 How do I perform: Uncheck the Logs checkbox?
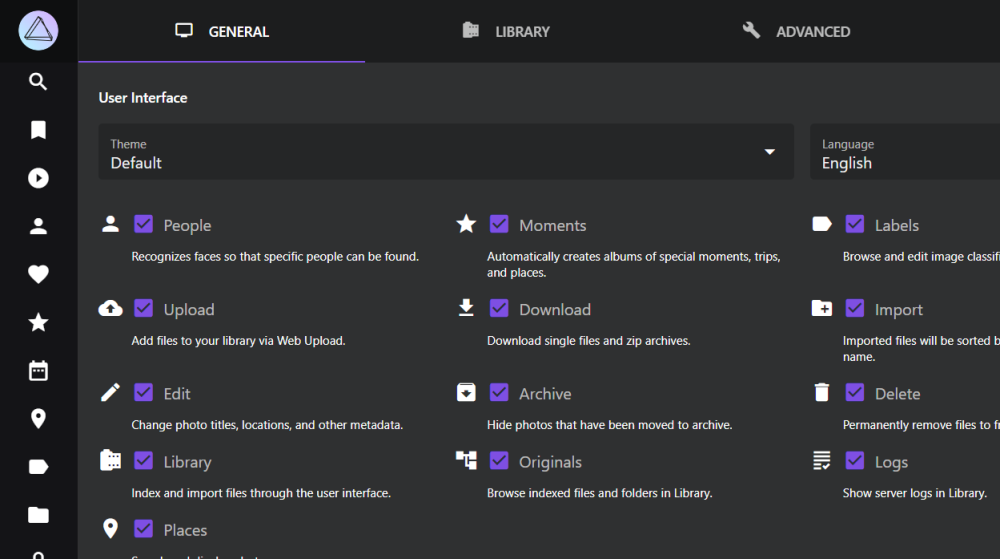click(x=855, y=461)
